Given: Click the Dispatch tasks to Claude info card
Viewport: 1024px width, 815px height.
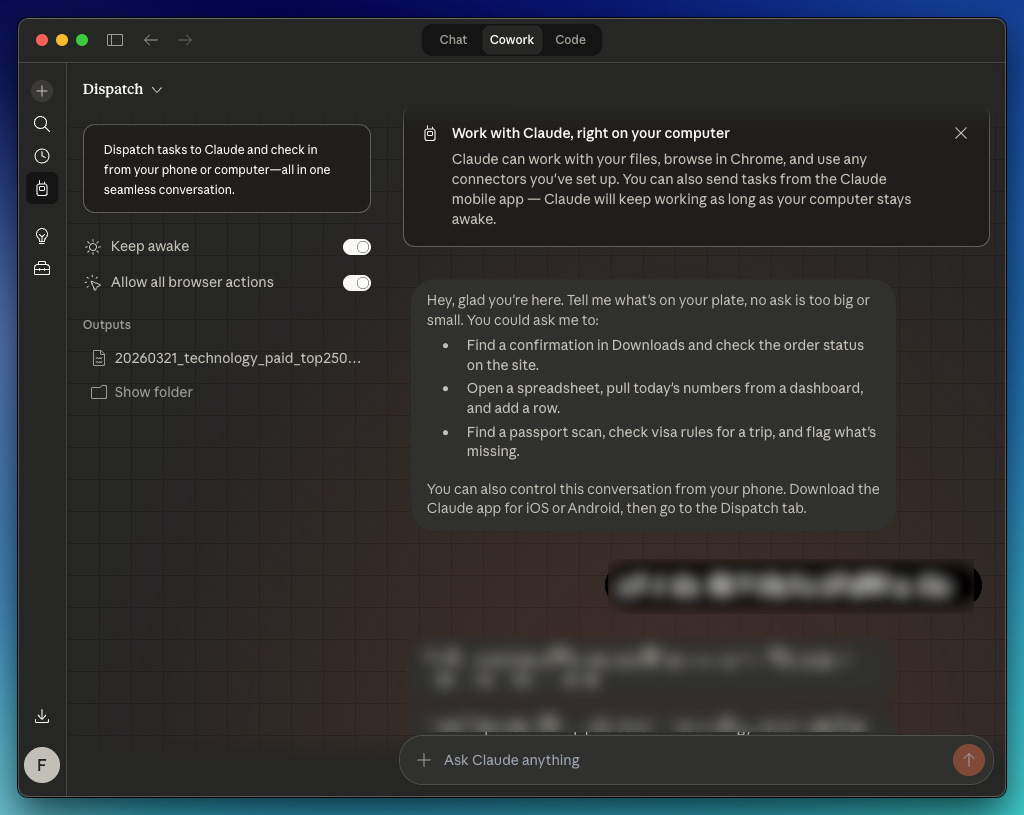Looking at the screenshot, I should coord(227,168).
